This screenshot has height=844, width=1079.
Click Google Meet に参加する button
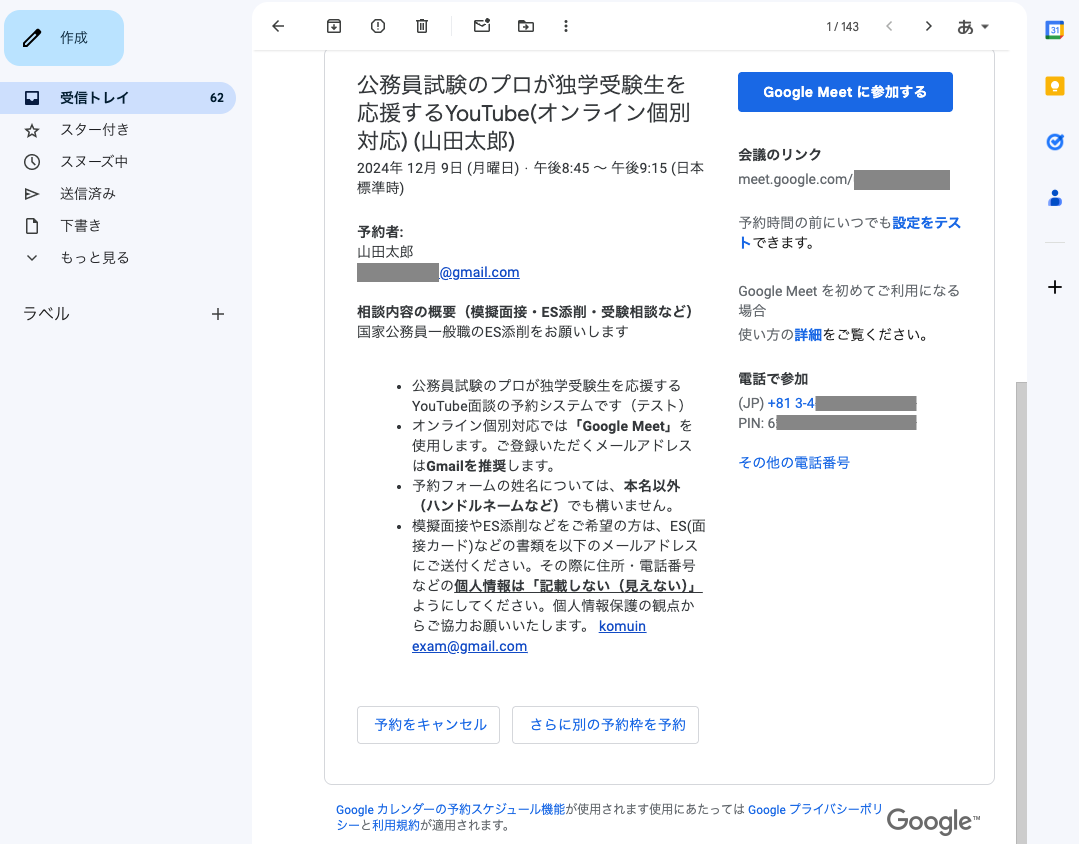[x=845, y=92]
